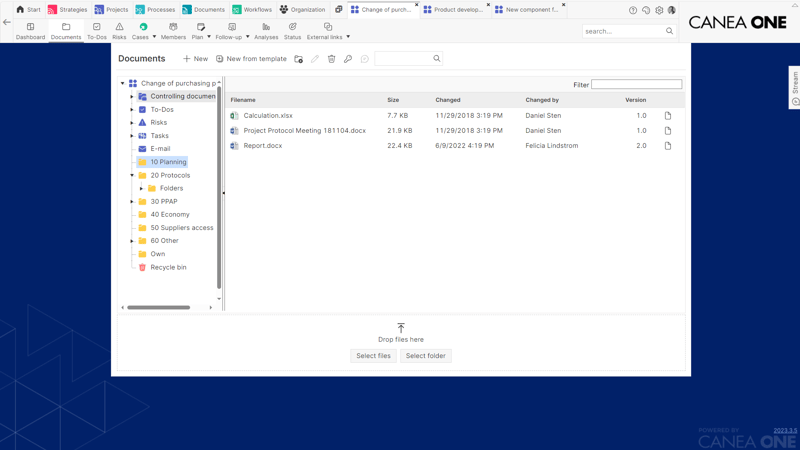Collapse the 20 Protocols folder
Viewport: 800px width, 450px height.
pos(132,176)
